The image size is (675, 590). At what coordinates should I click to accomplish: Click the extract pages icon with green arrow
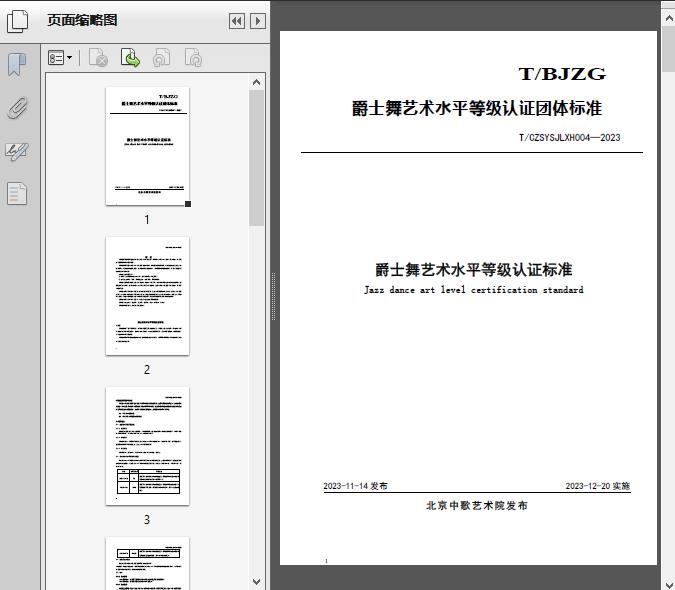[x=130, y=59]
